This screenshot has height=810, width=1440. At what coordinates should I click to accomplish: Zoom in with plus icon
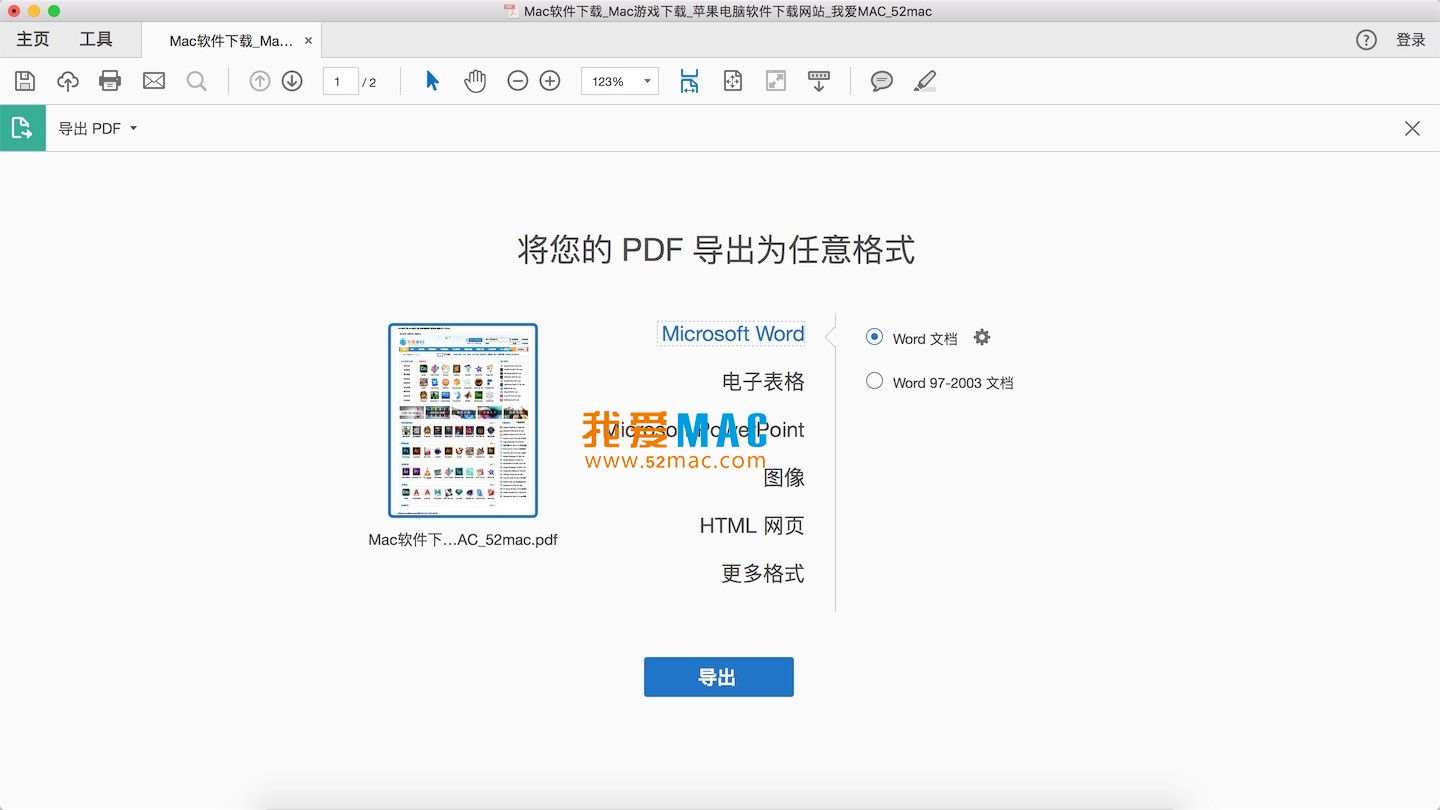pyautogui.click(x=550, y=81)
